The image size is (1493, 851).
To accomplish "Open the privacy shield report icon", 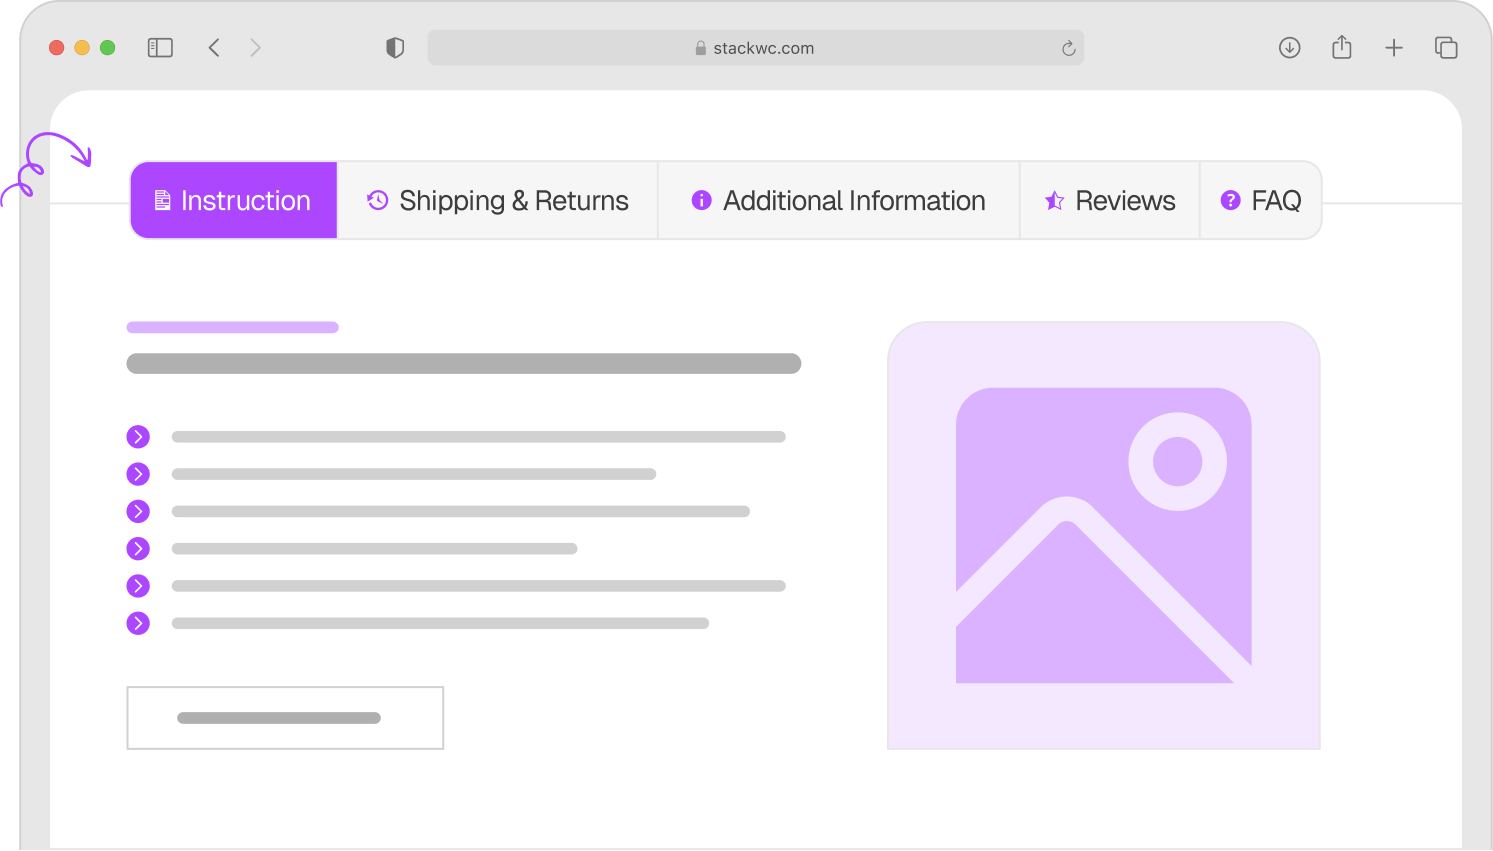I will pyautogui.click(x=395, y=48).
